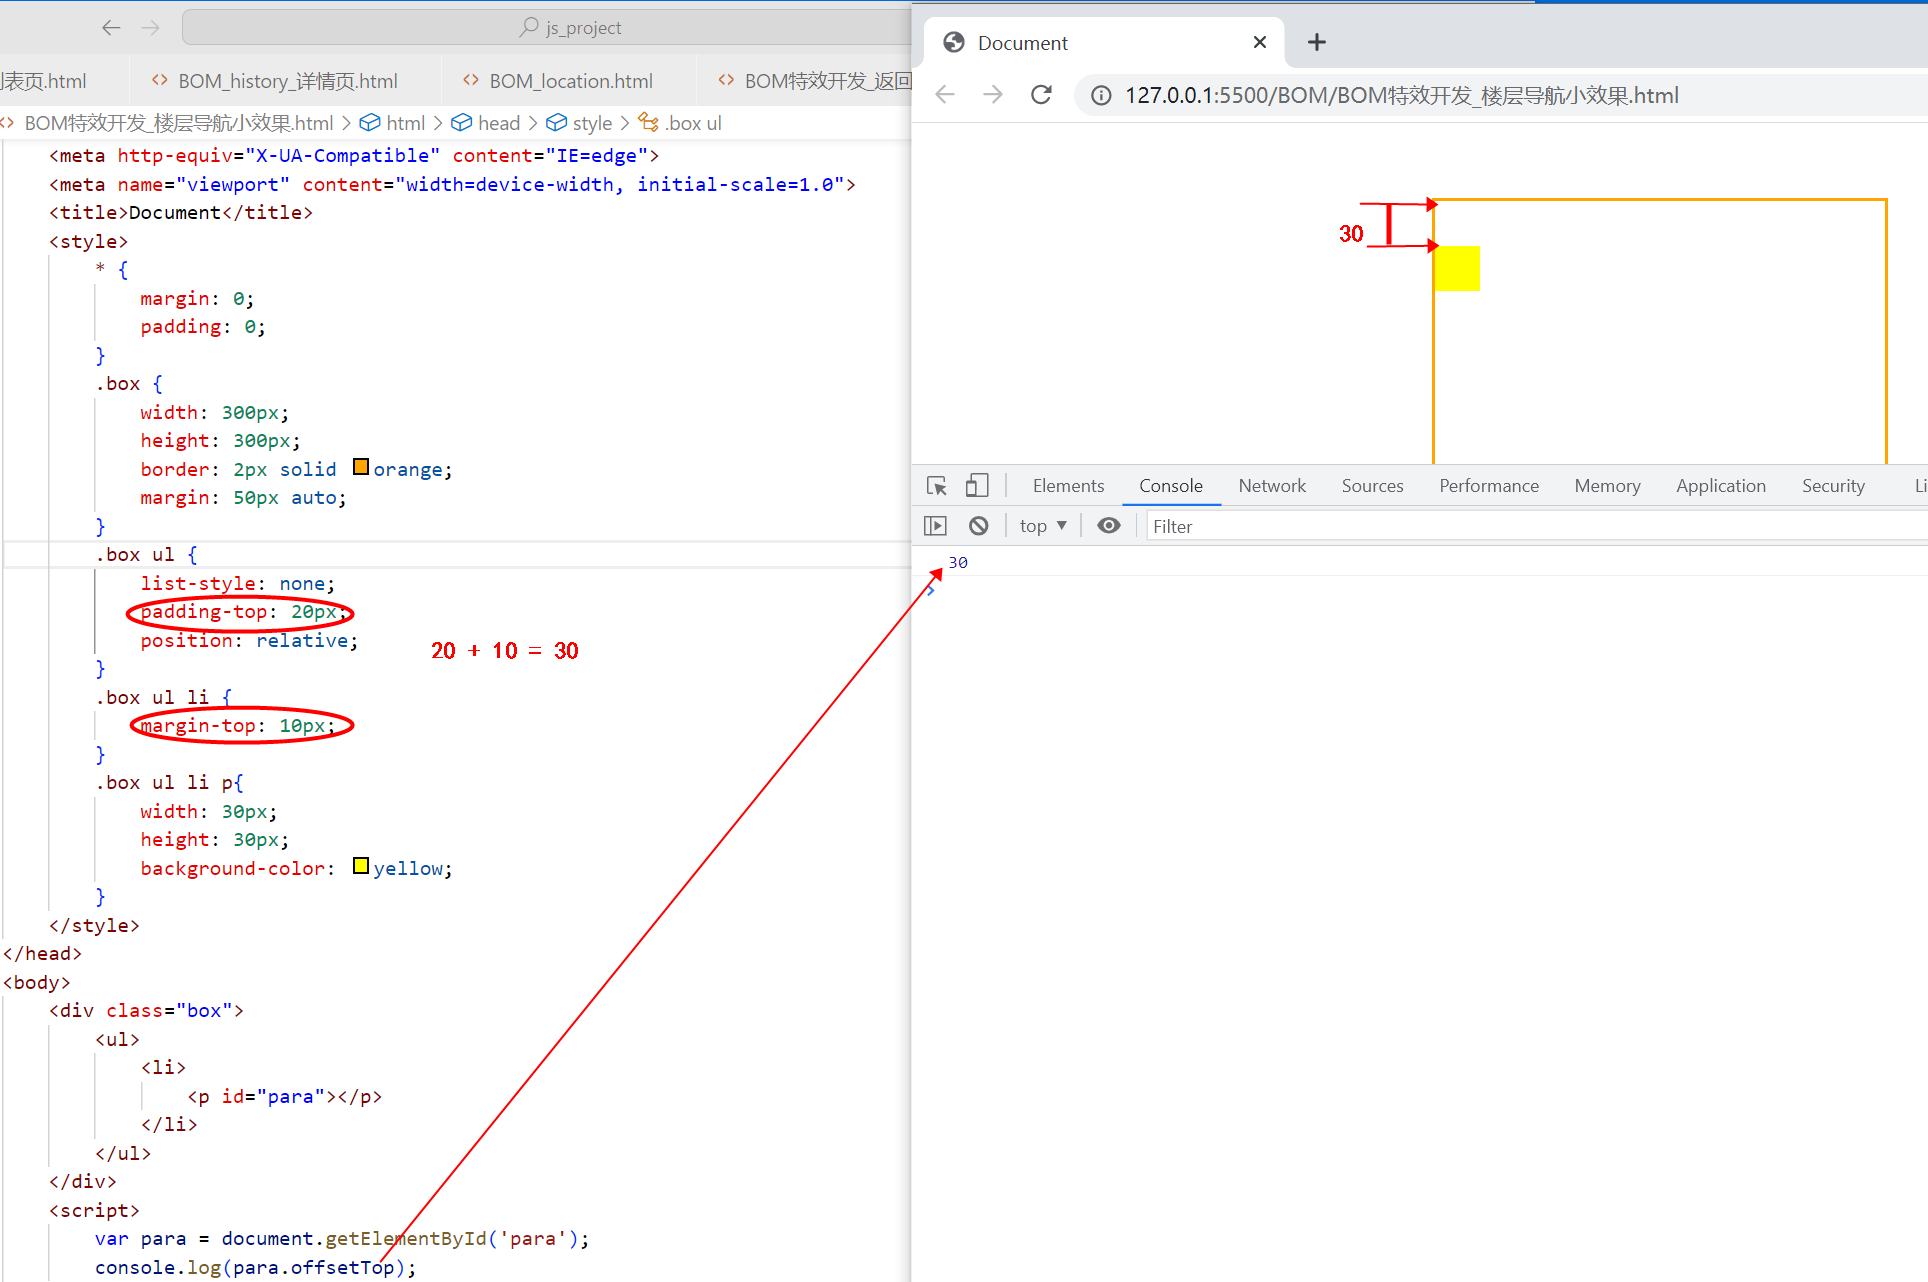Open the Security panel

pyautogui.click(x=1833, y=486)
